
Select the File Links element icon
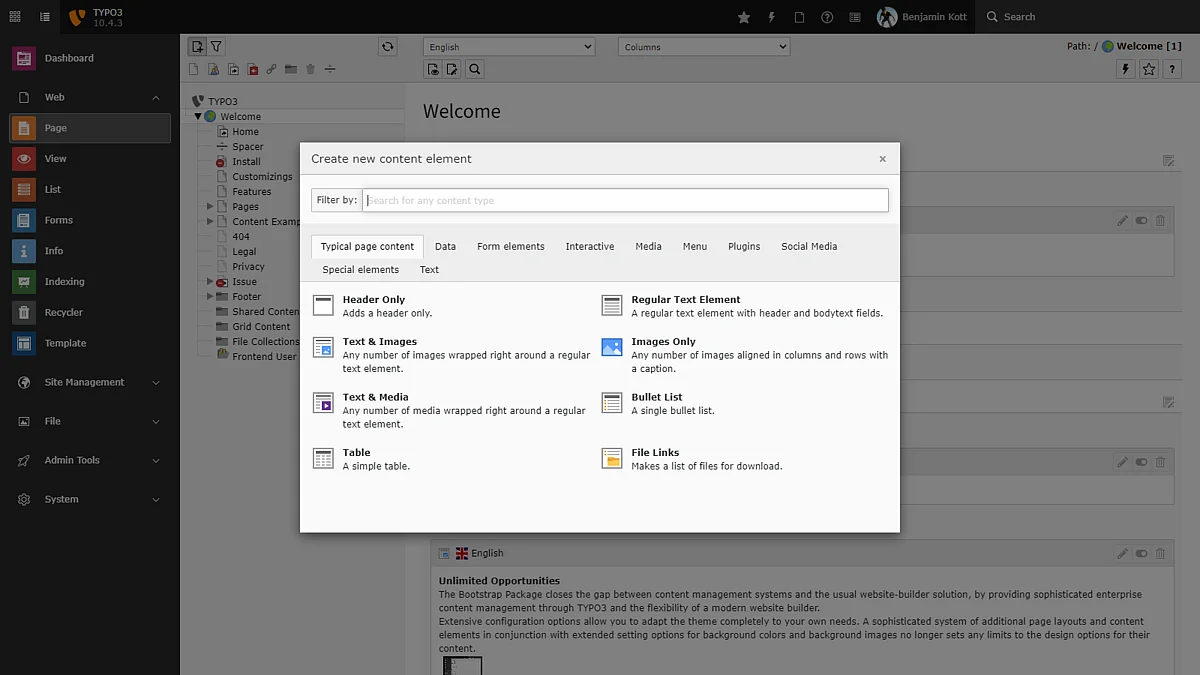tap(612, 459)
